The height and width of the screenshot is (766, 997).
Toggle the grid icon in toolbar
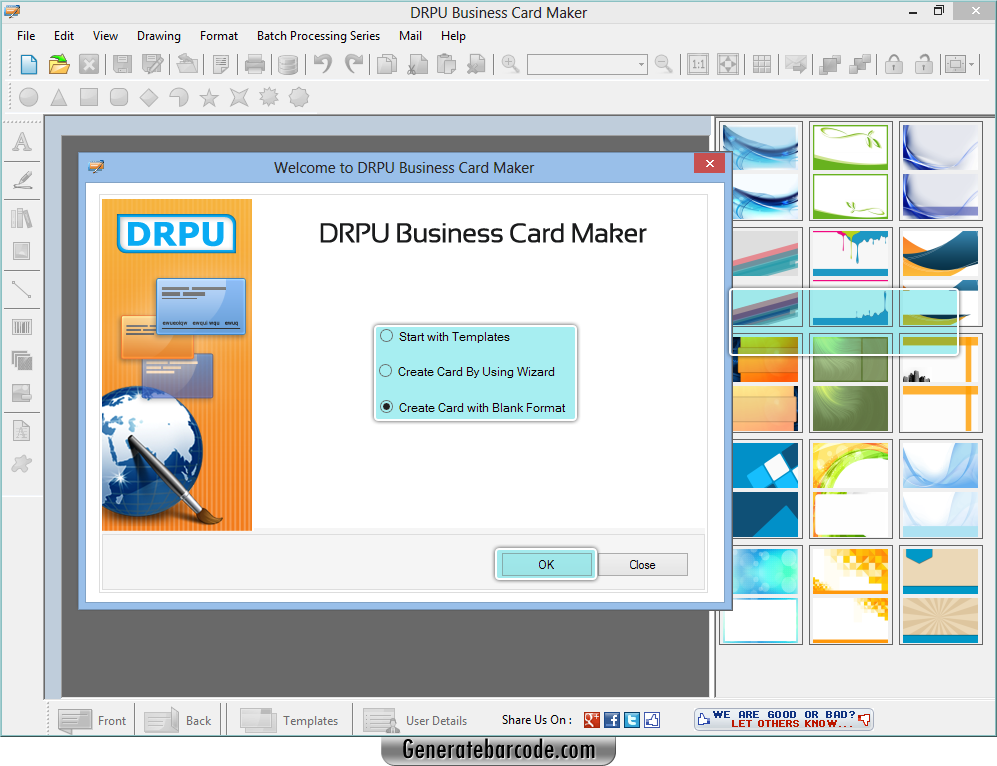point(761,64)
